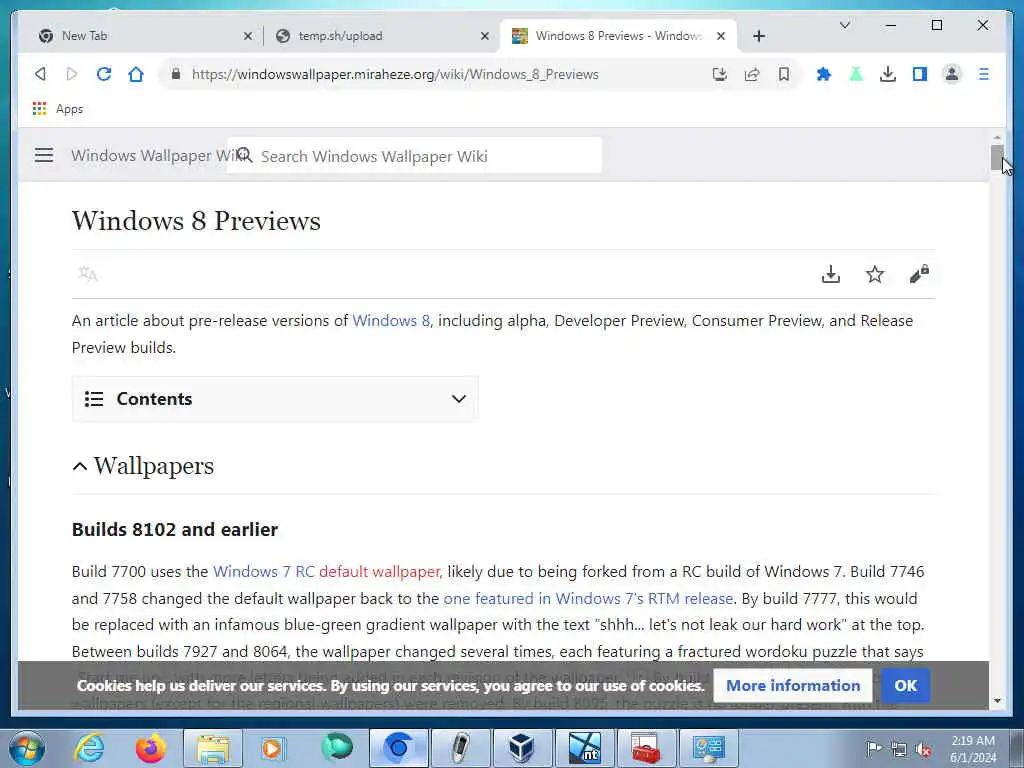Open VirtualBox cube icon on taskbar
This screenshot has width=1024, height=768.
(x=522, y=748)
